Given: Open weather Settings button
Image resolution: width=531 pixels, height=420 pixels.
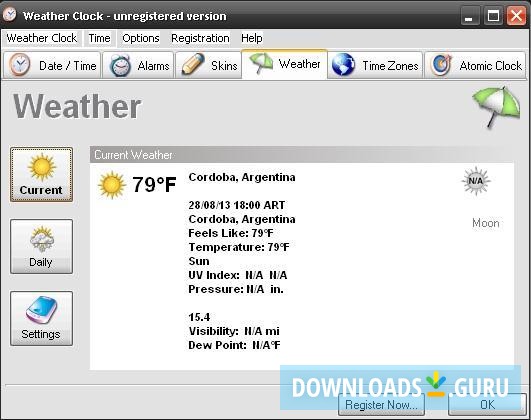Looking at the screenshot, I should point(41,318).
